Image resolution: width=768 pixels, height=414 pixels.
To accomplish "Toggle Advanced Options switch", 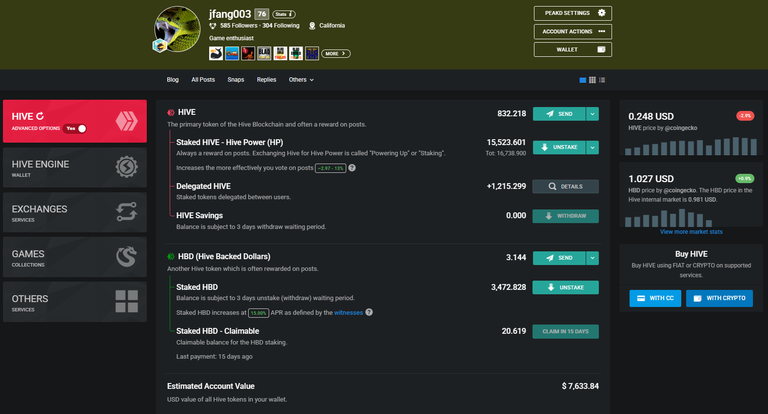I will pos(75,128).
